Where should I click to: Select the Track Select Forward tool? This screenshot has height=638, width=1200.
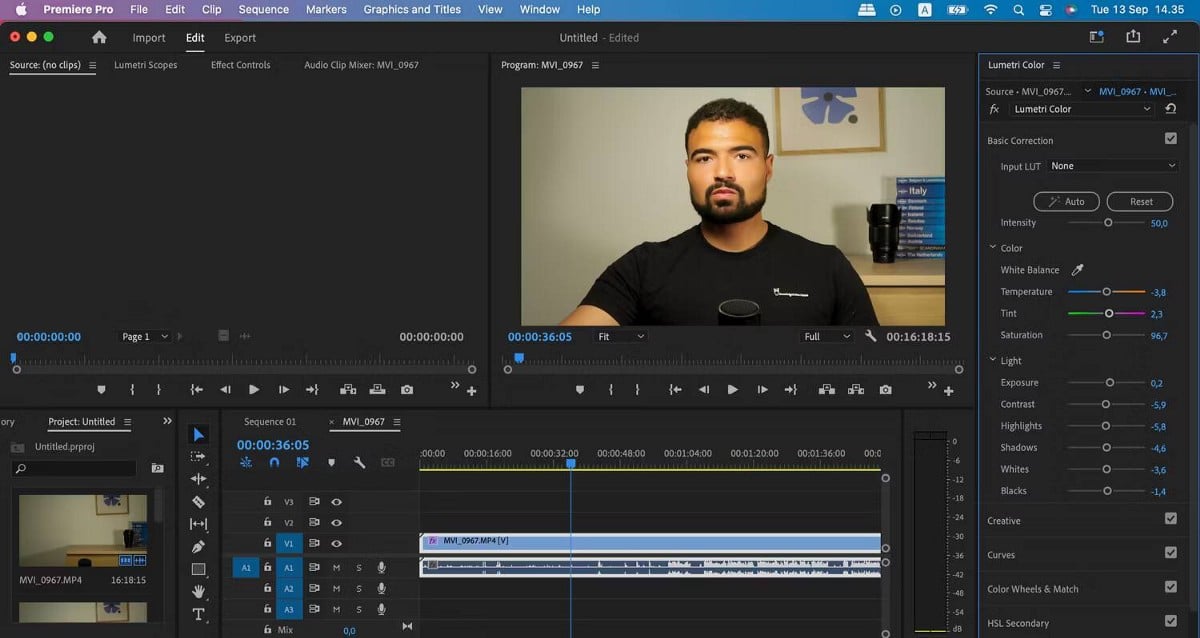click(199, 455)
